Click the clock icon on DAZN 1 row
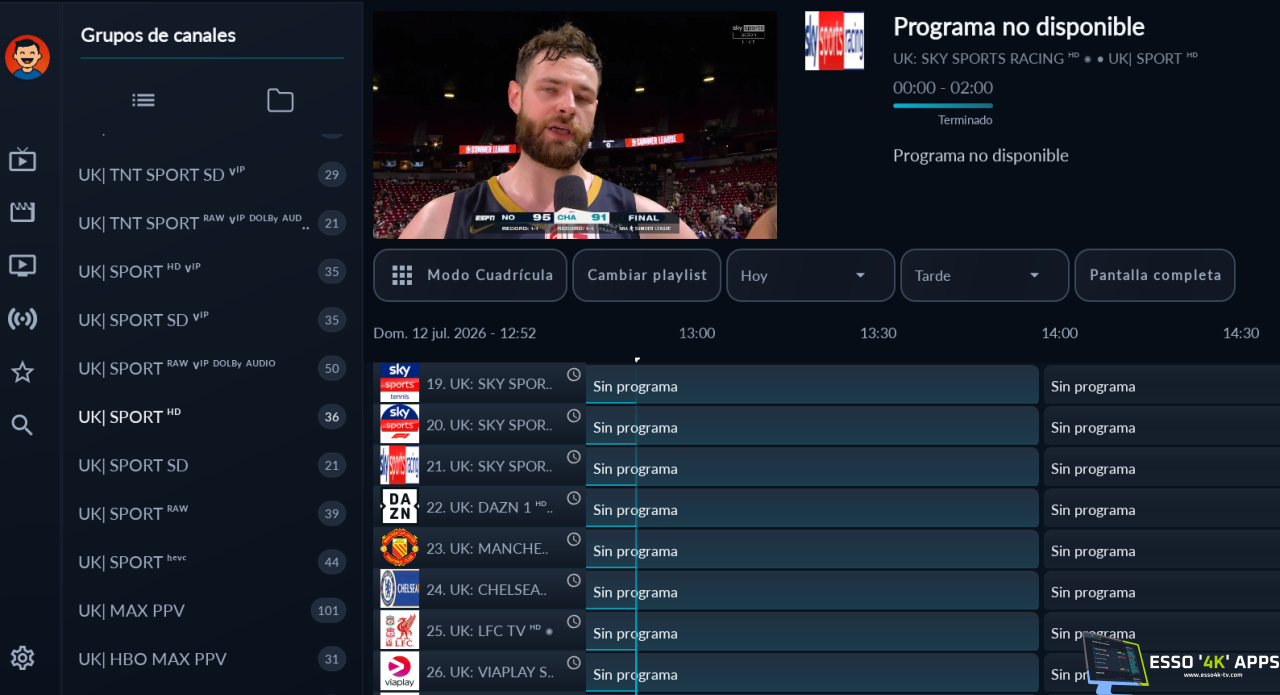This screenshot has height=695, width=1280. click(574, 498)
